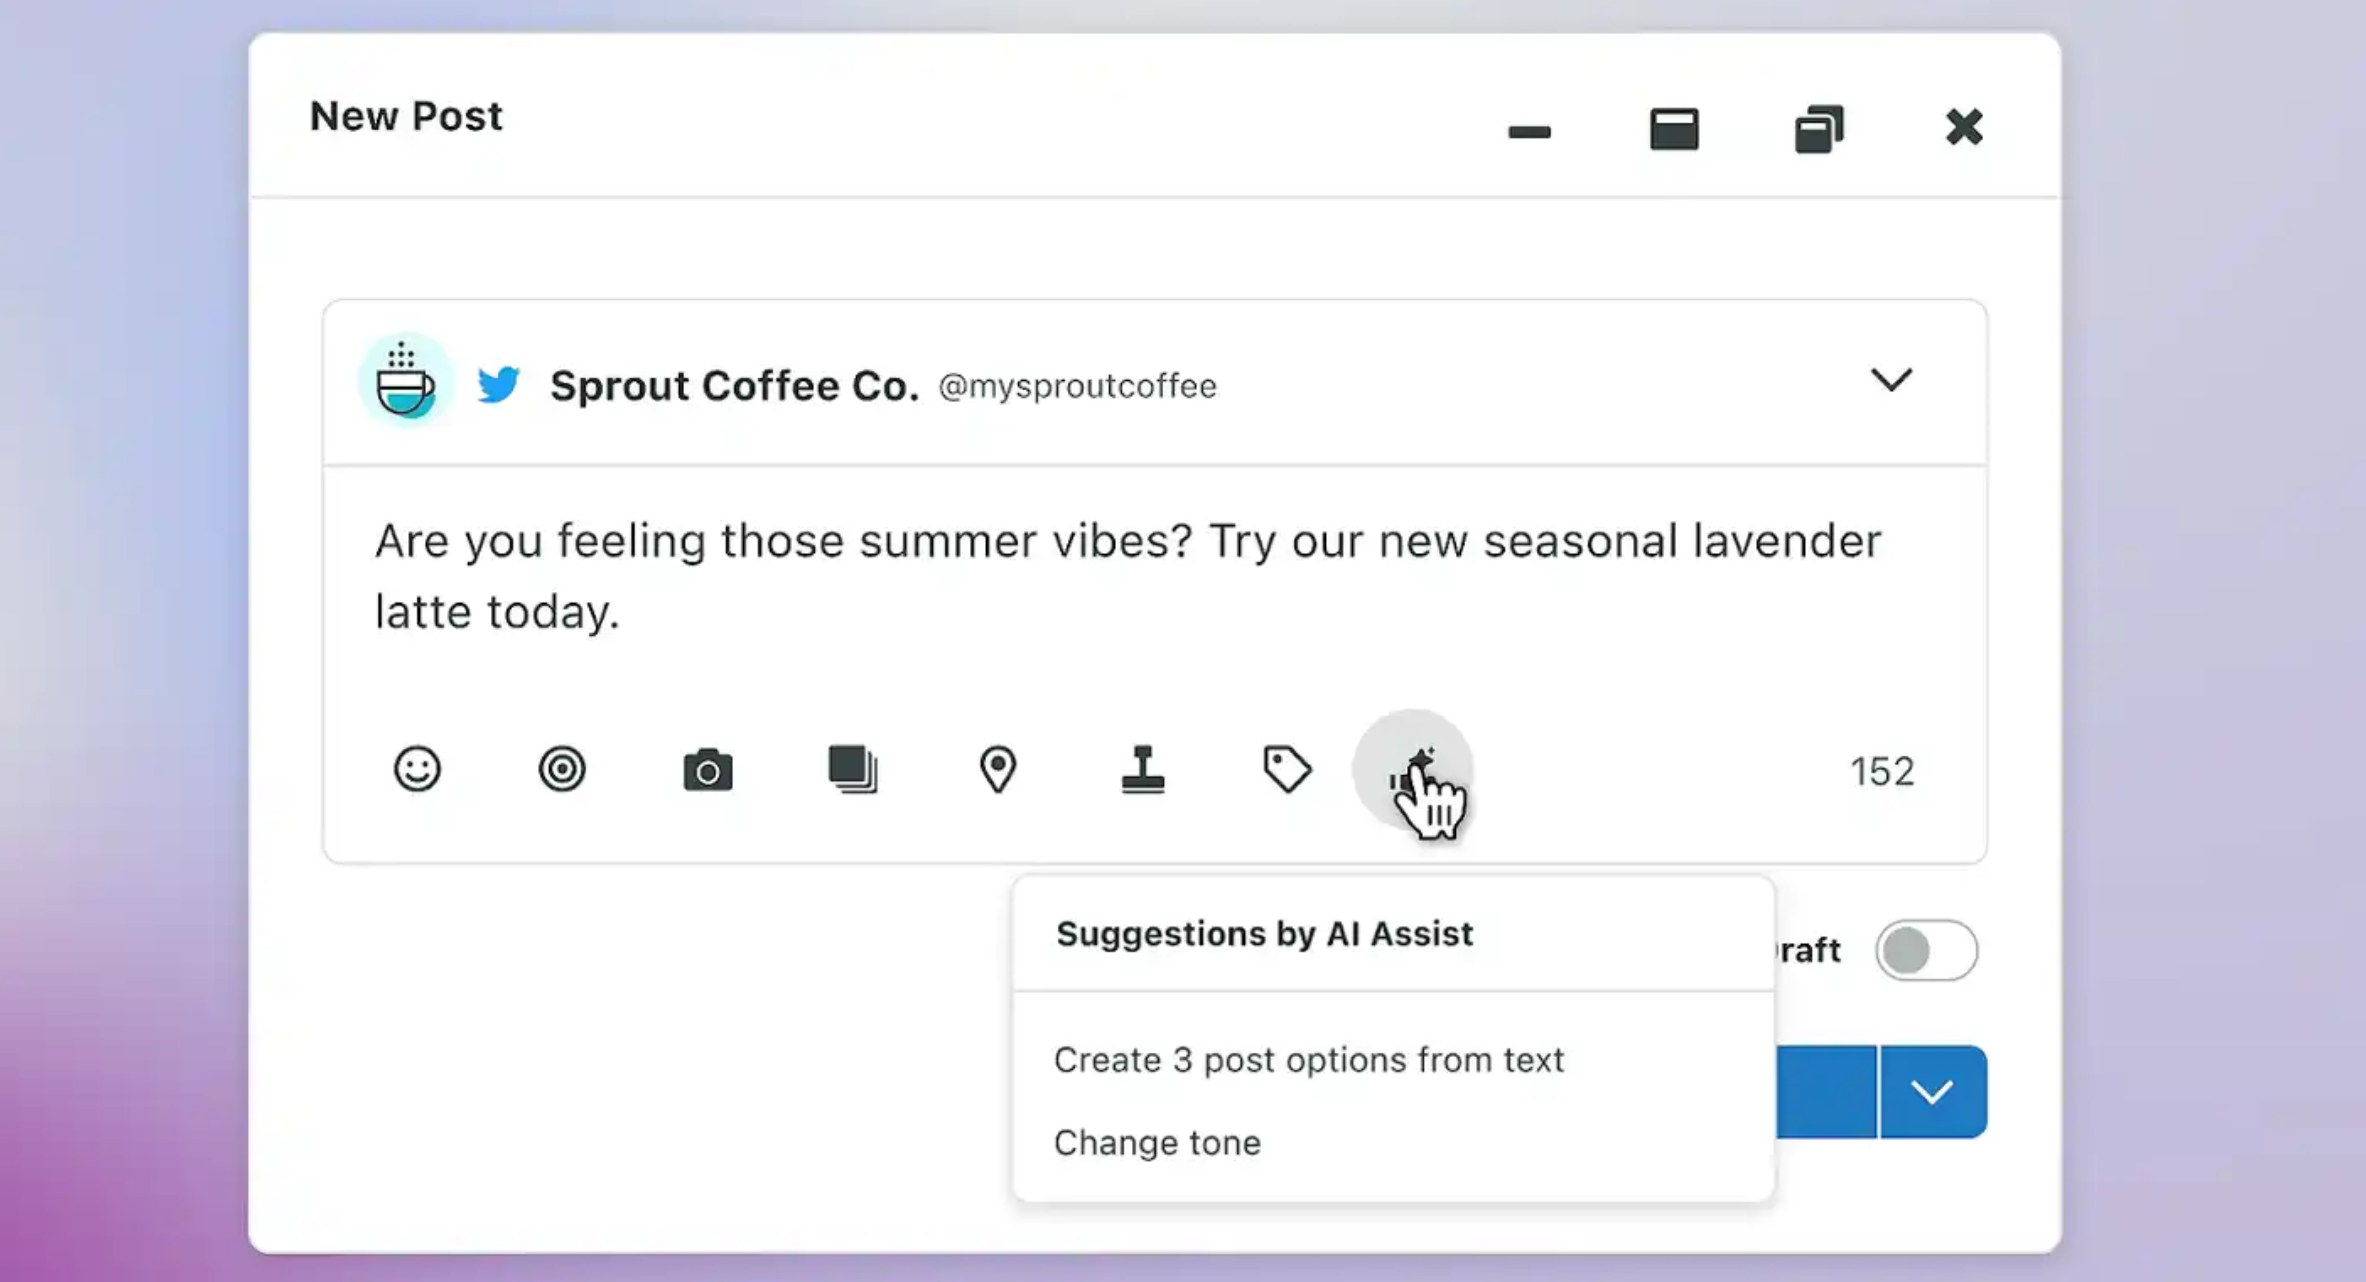Select Create 3 post options from text

click(1308, 1060)
